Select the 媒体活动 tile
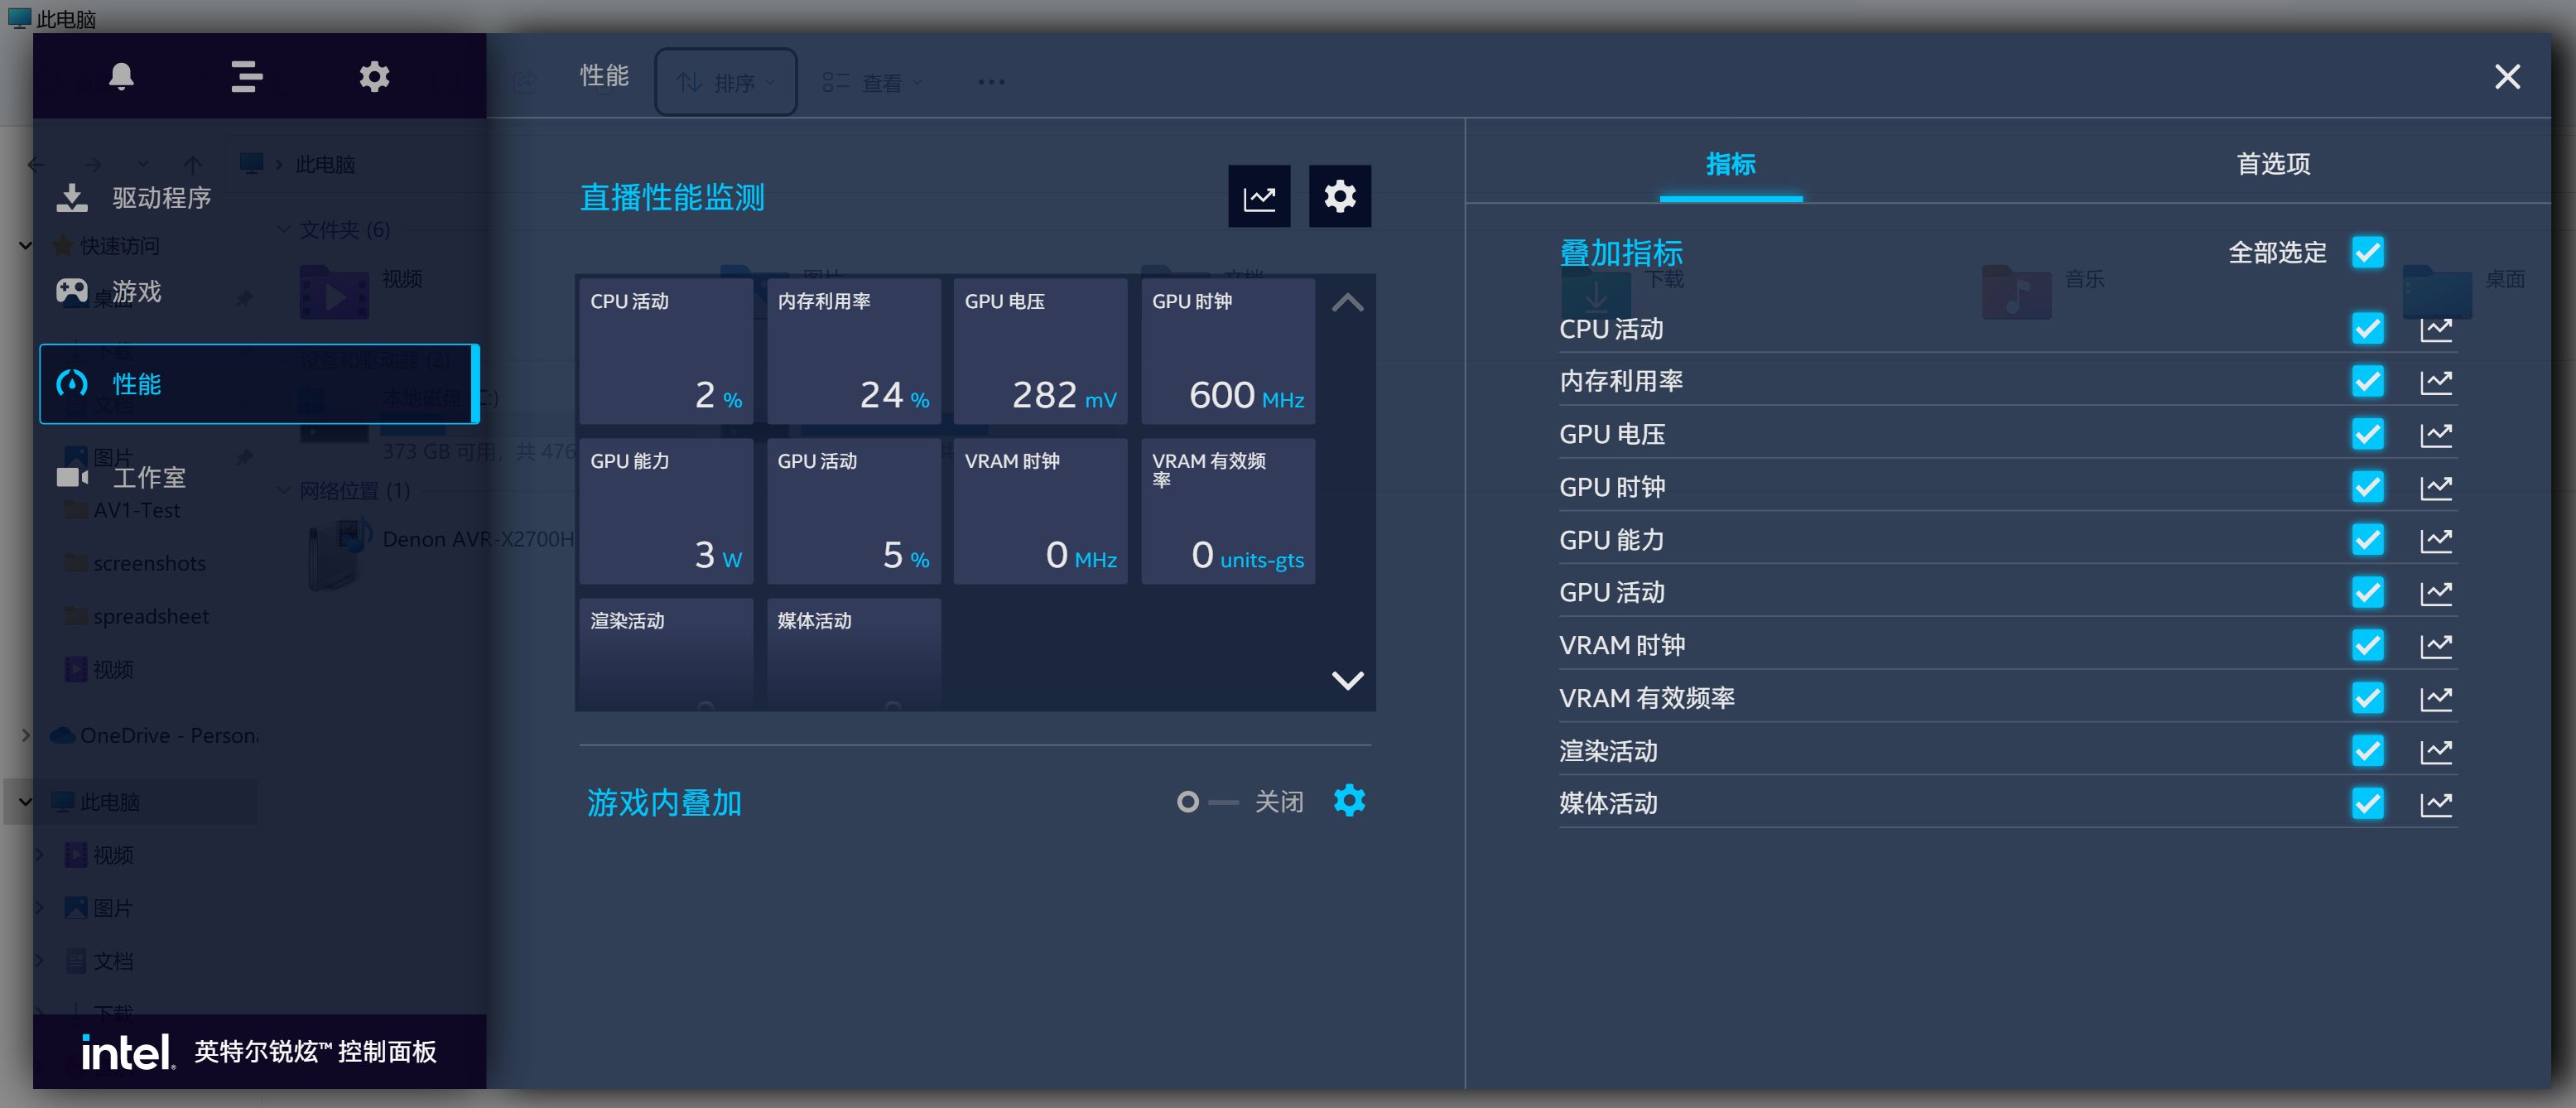2576x1108 pixels. click(854, 654)
